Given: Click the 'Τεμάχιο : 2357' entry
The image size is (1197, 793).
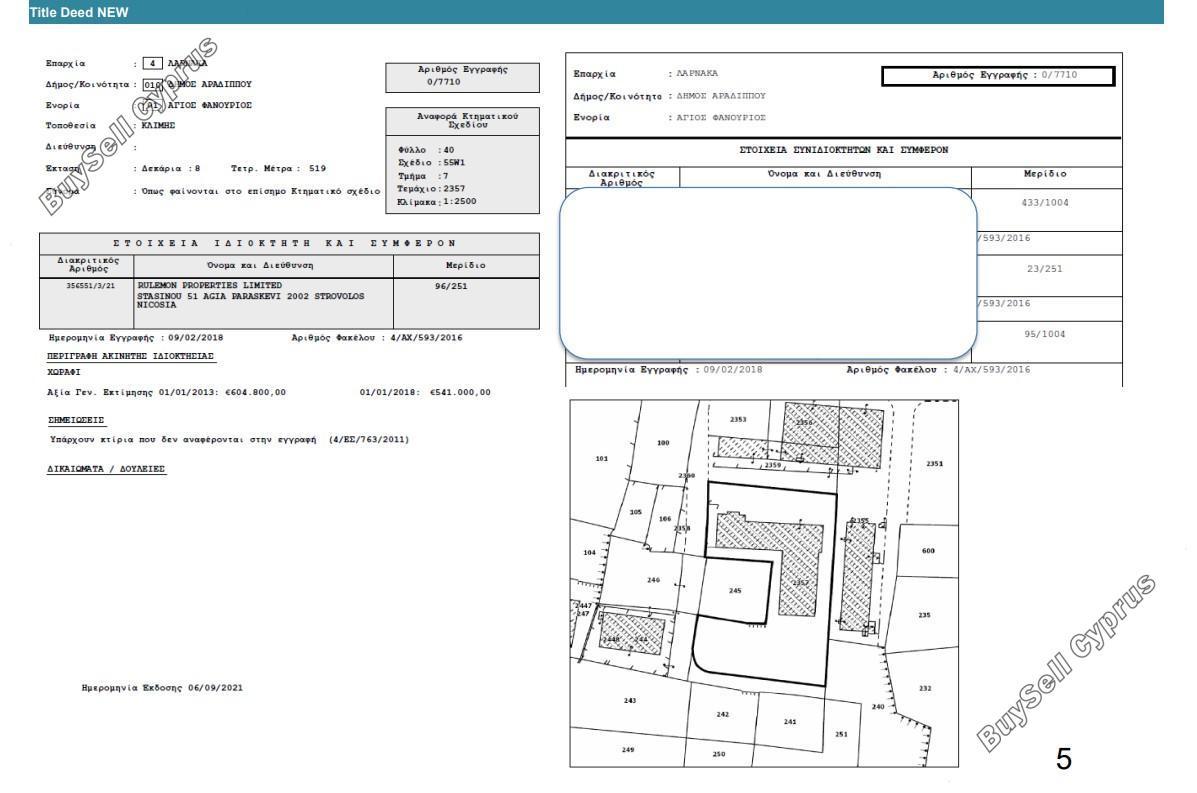Looking at the screenshot, I should click(x=431, y=189).
